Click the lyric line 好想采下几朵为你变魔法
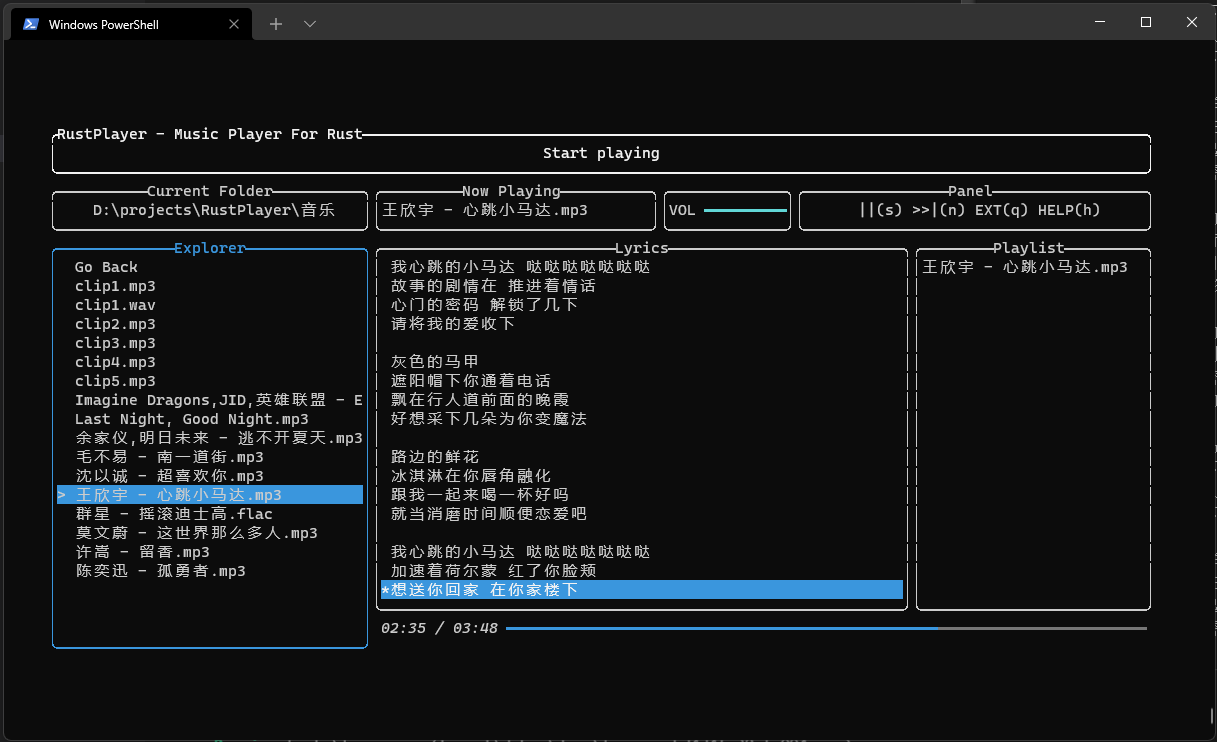Screen dimensions: 1217x742 point(489,419)
